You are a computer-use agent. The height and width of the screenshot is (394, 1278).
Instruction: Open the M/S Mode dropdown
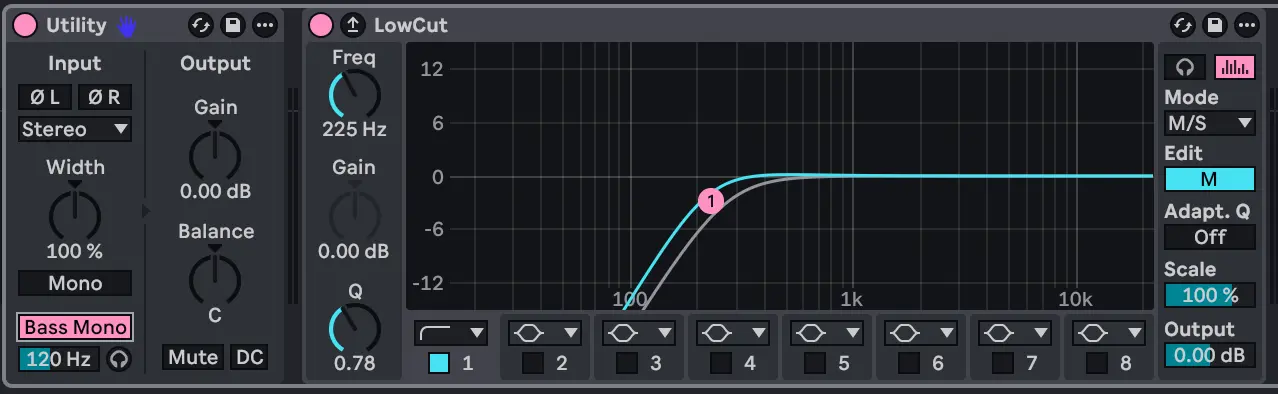coord(1210,123)
